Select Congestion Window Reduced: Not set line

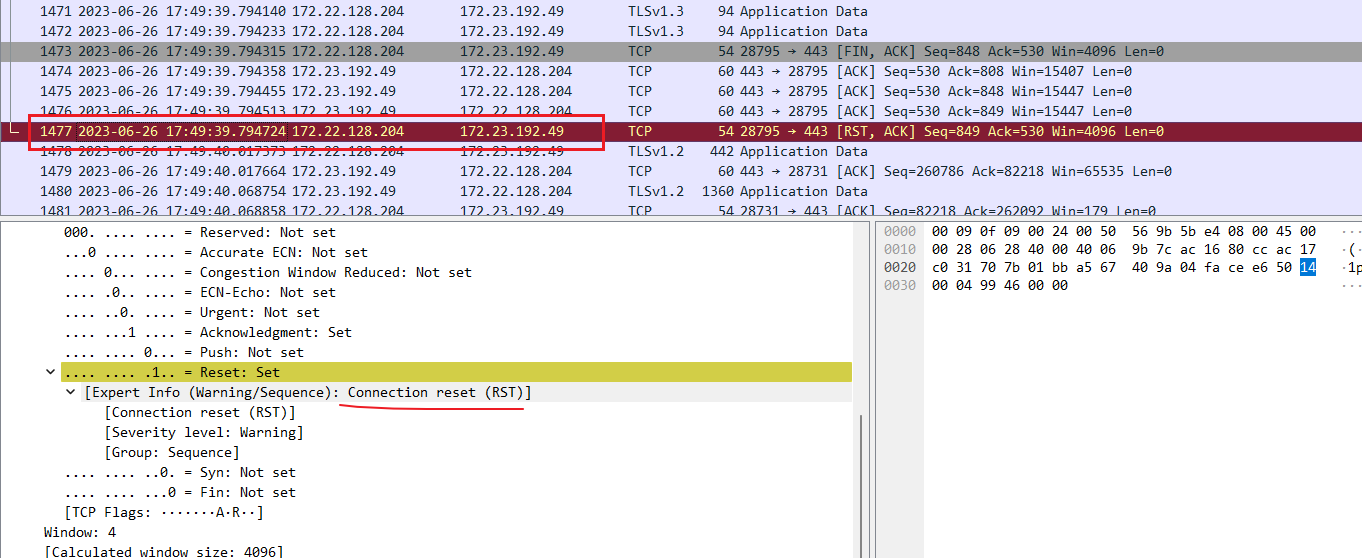267,272
